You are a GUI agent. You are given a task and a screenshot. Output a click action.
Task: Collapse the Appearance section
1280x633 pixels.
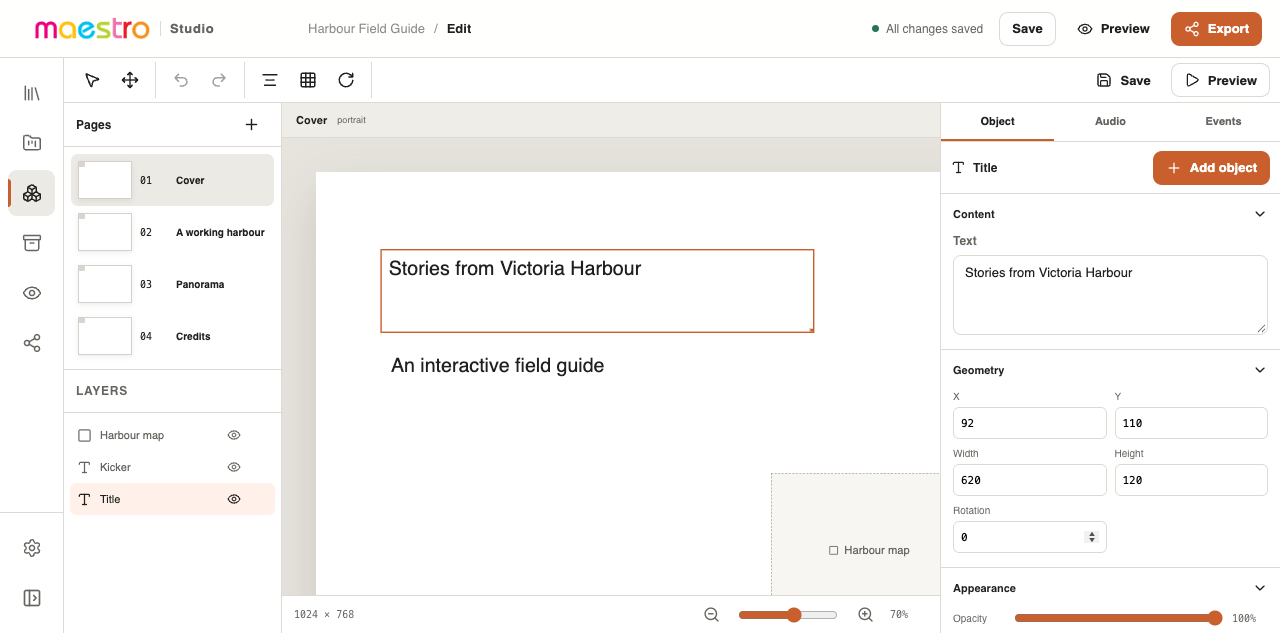(1260, 588)
